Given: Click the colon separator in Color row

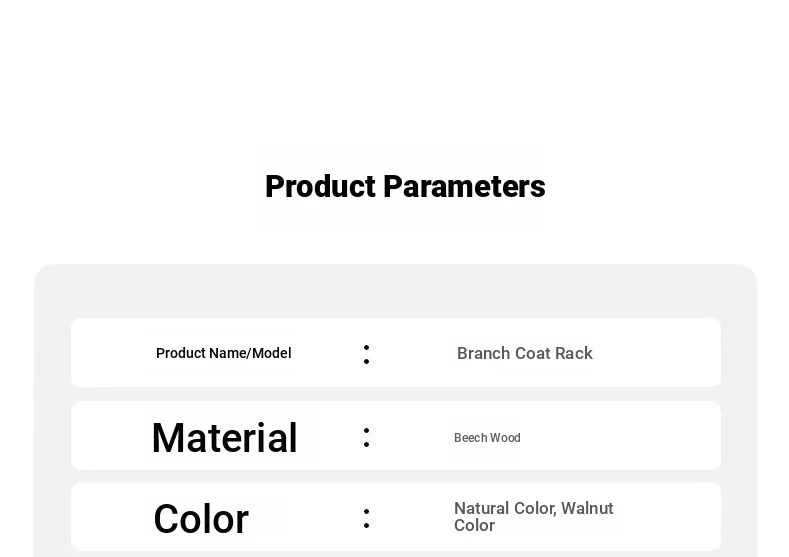Looking at the screenshot, I should point(366,519).
